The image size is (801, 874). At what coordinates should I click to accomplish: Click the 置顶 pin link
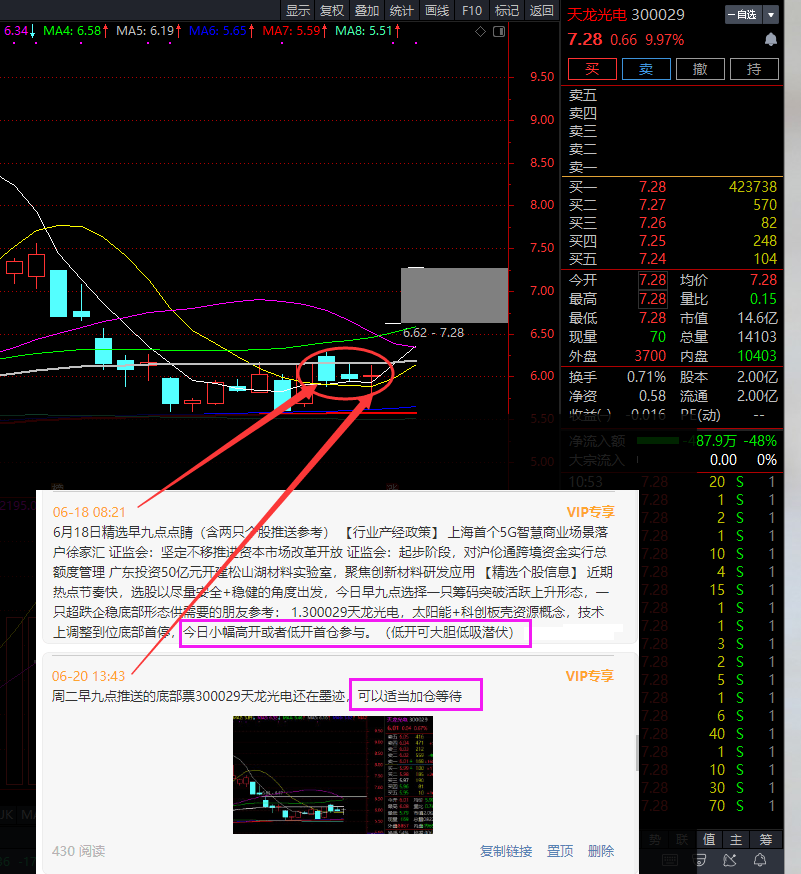coord(560,851)
